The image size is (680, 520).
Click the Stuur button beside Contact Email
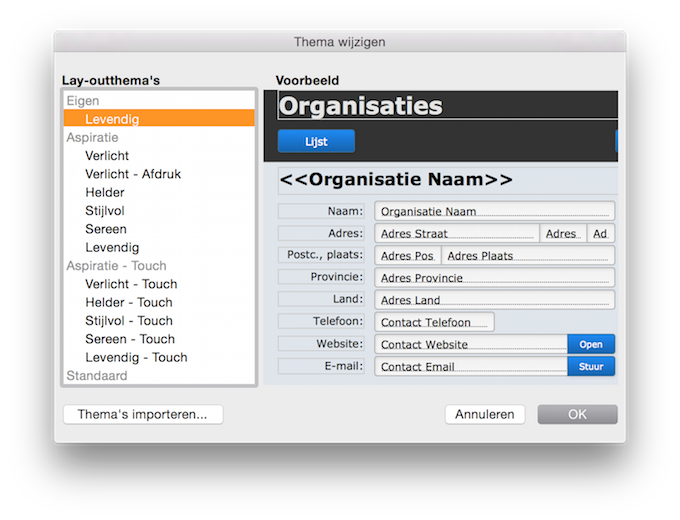pos(591,366)
